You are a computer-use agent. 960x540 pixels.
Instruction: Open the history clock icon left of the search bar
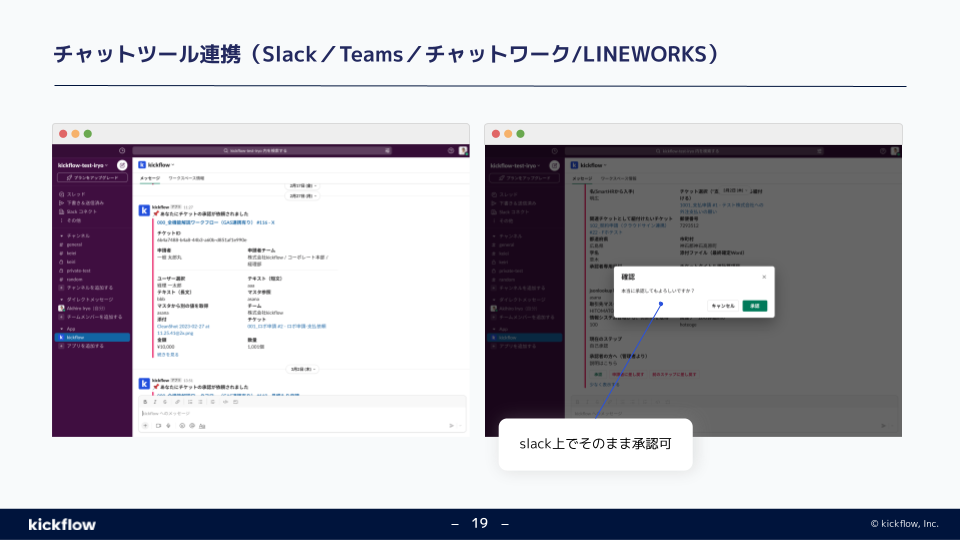click(121, 151)
